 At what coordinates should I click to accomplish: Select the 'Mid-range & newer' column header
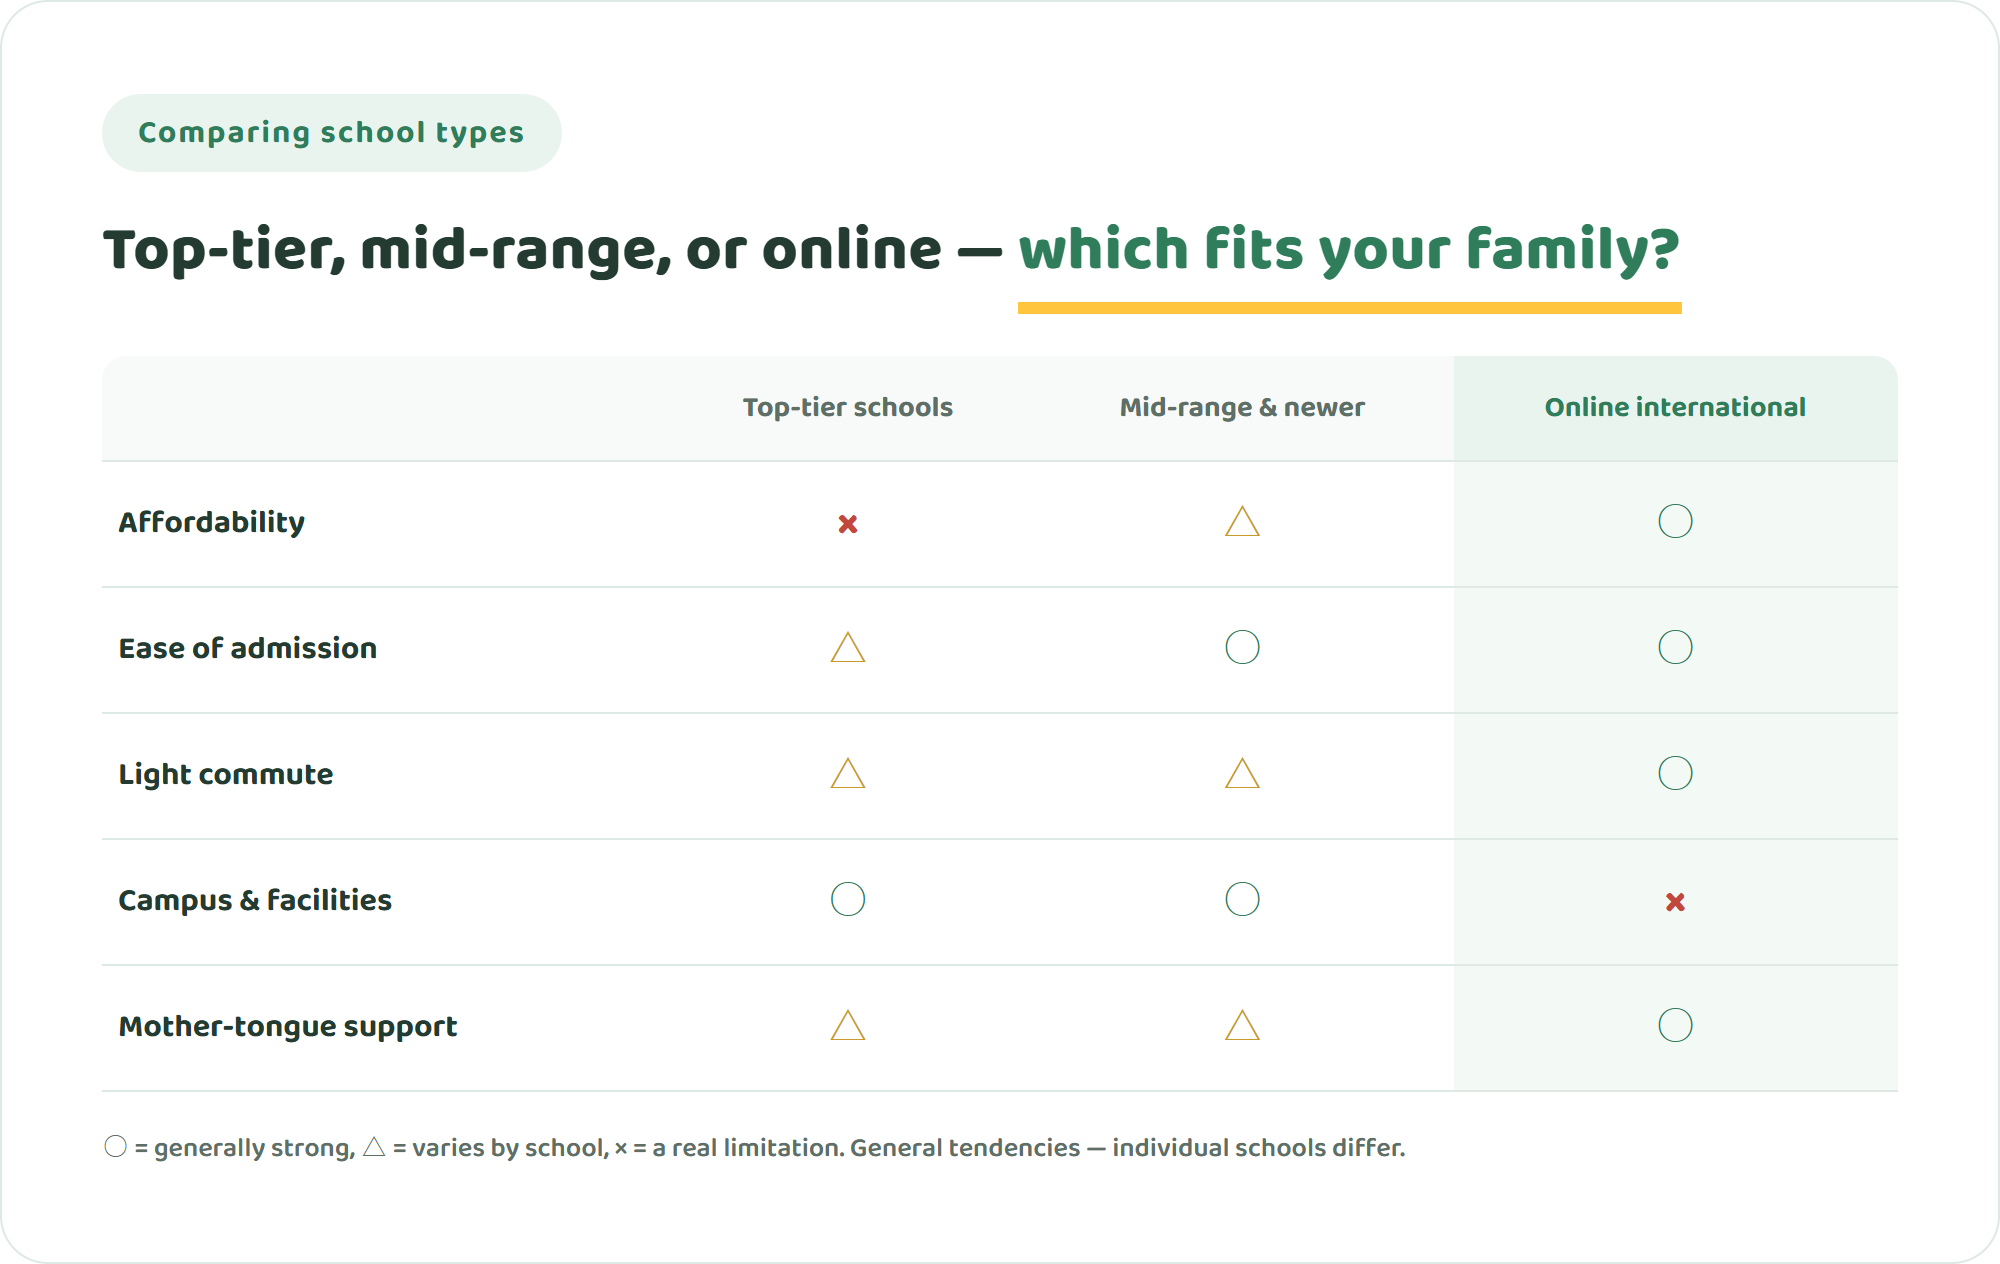[1242, 407]
